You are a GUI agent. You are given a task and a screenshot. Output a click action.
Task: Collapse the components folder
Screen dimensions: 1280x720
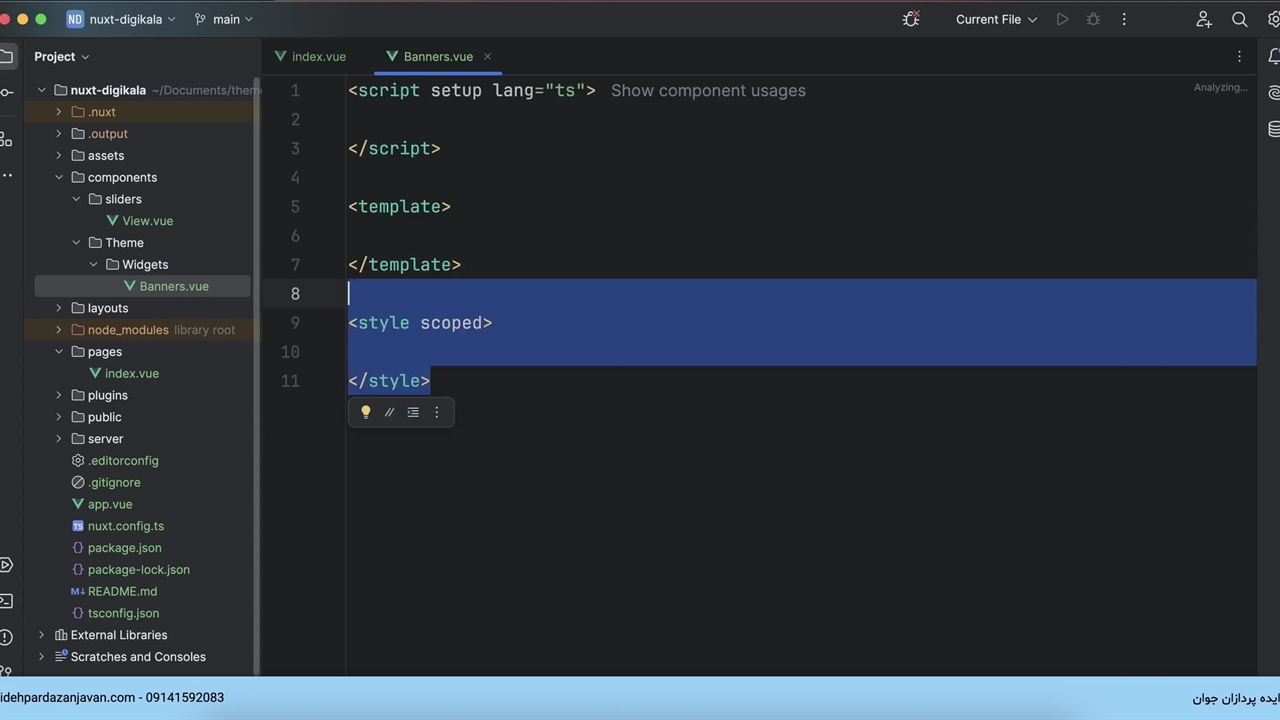(58, 177)
